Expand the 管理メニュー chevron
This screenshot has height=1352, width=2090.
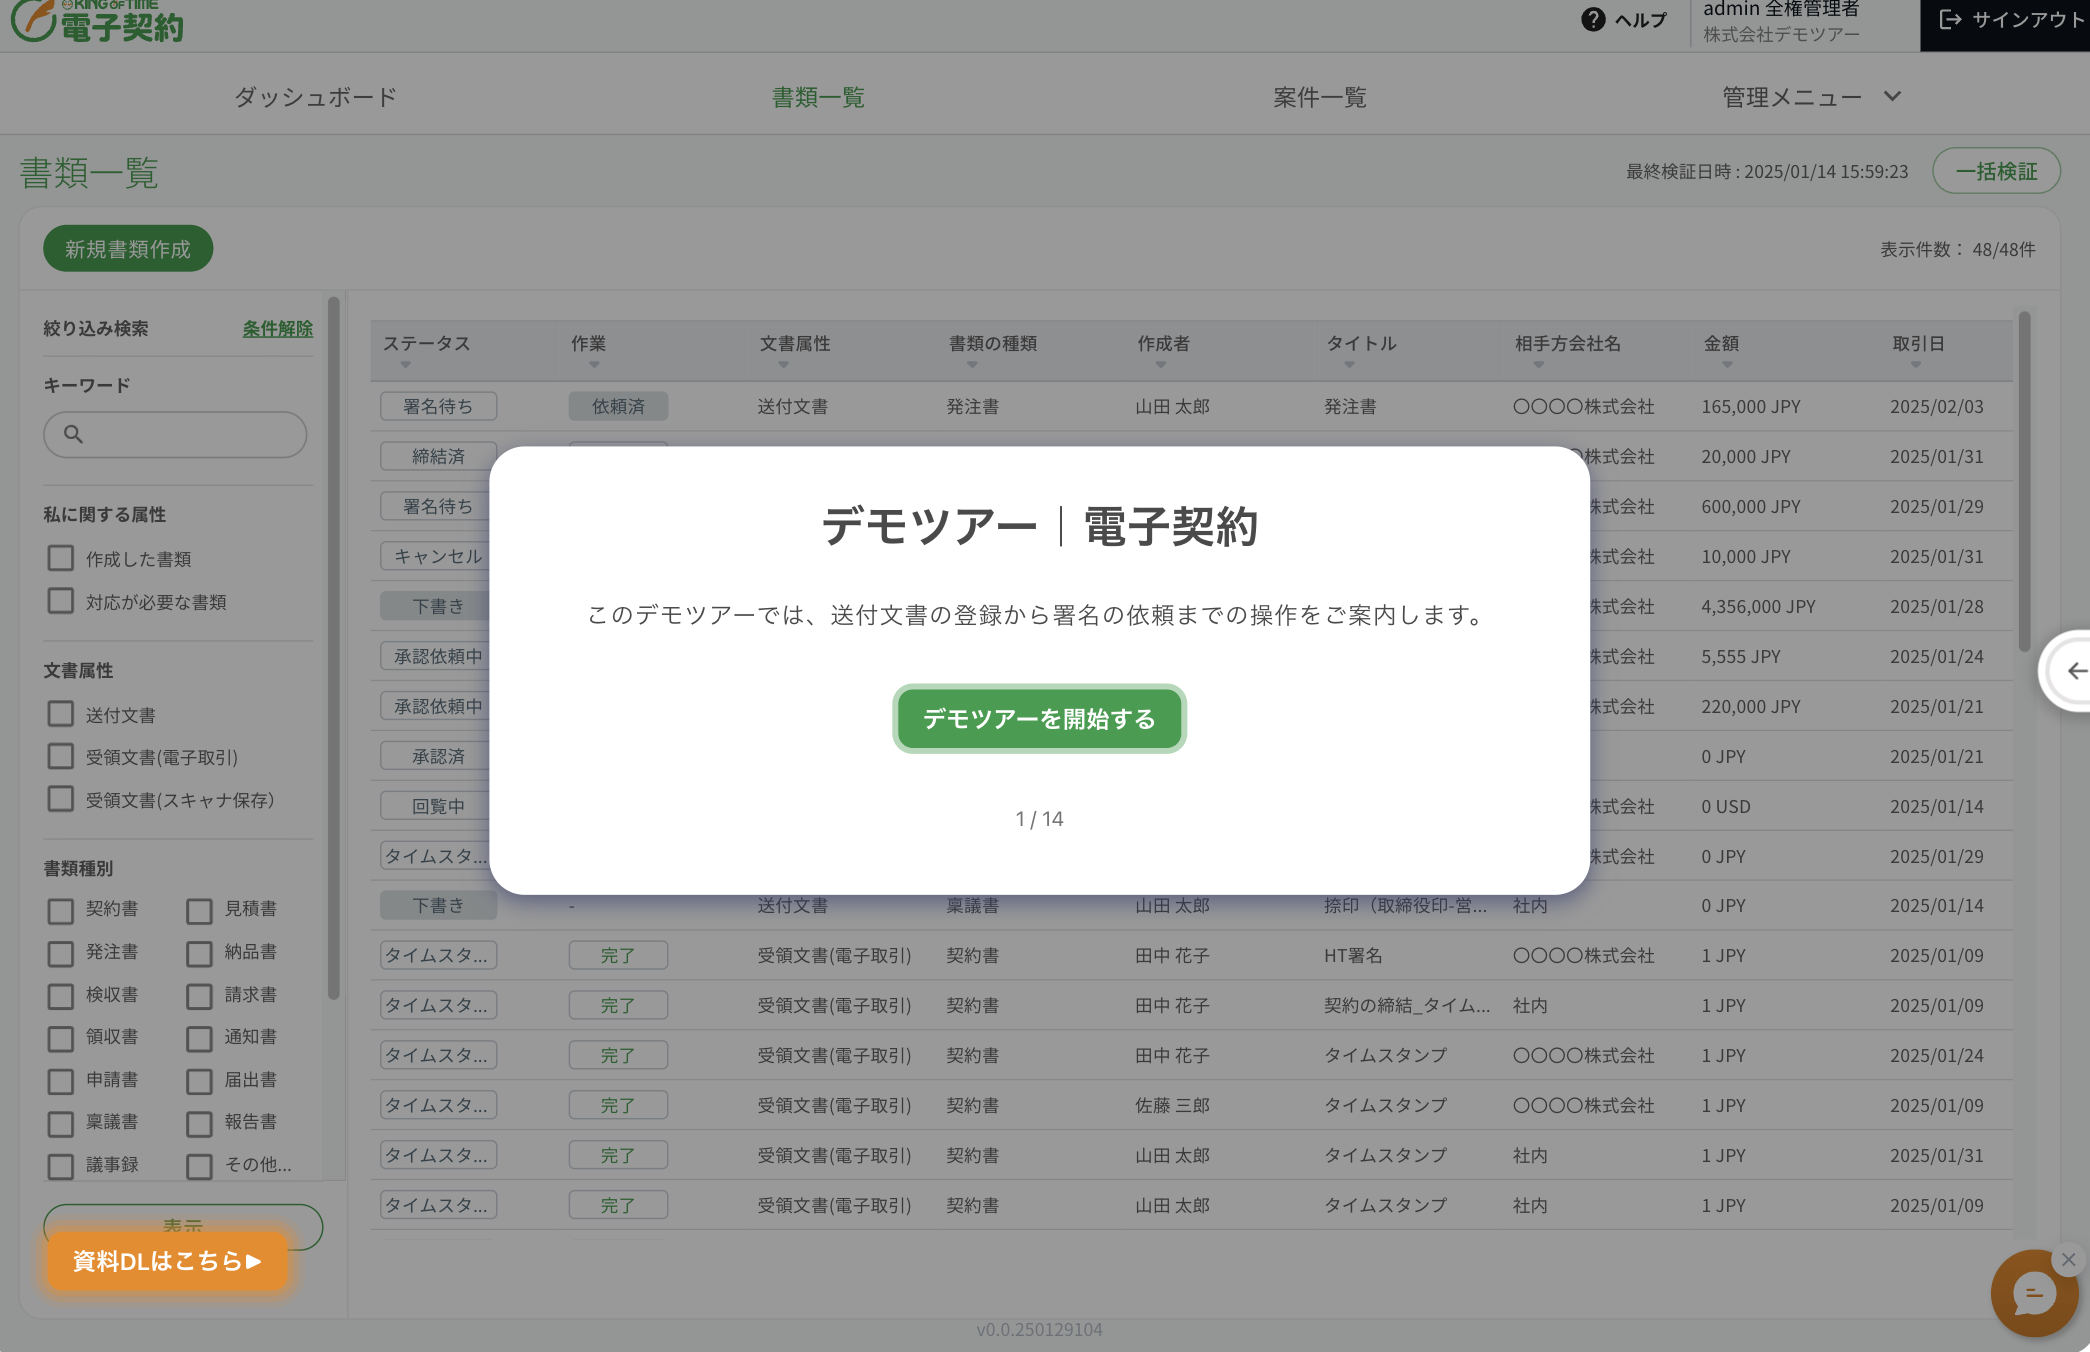pos(1892,96)
